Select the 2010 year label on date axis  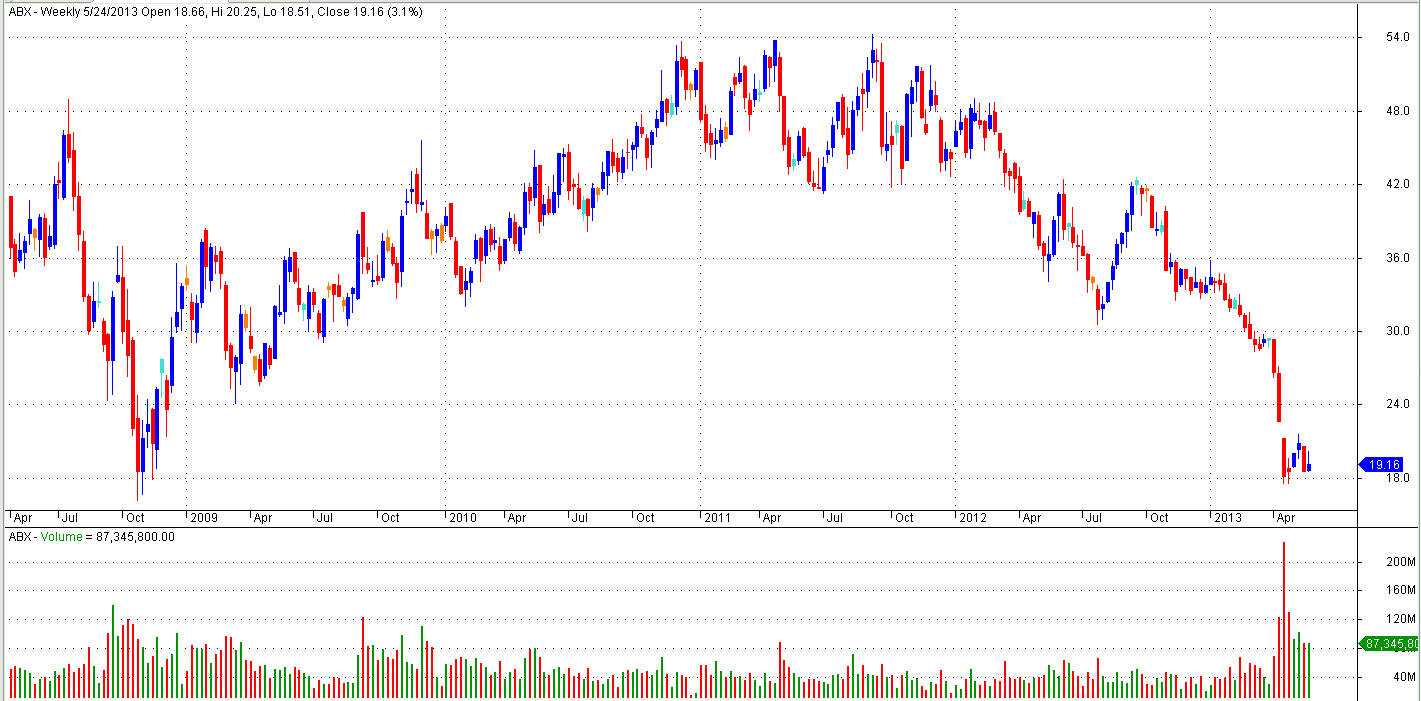point(462,518)
